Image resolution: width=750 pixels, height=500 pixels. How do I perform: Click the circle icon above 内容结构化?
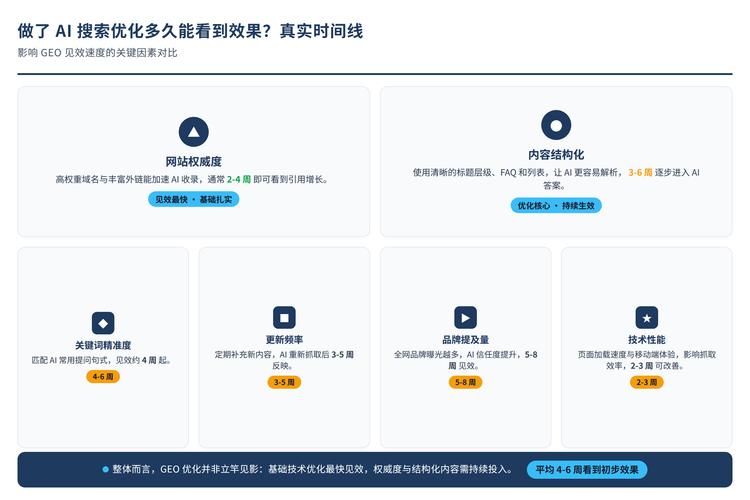[x=556, y=125]
